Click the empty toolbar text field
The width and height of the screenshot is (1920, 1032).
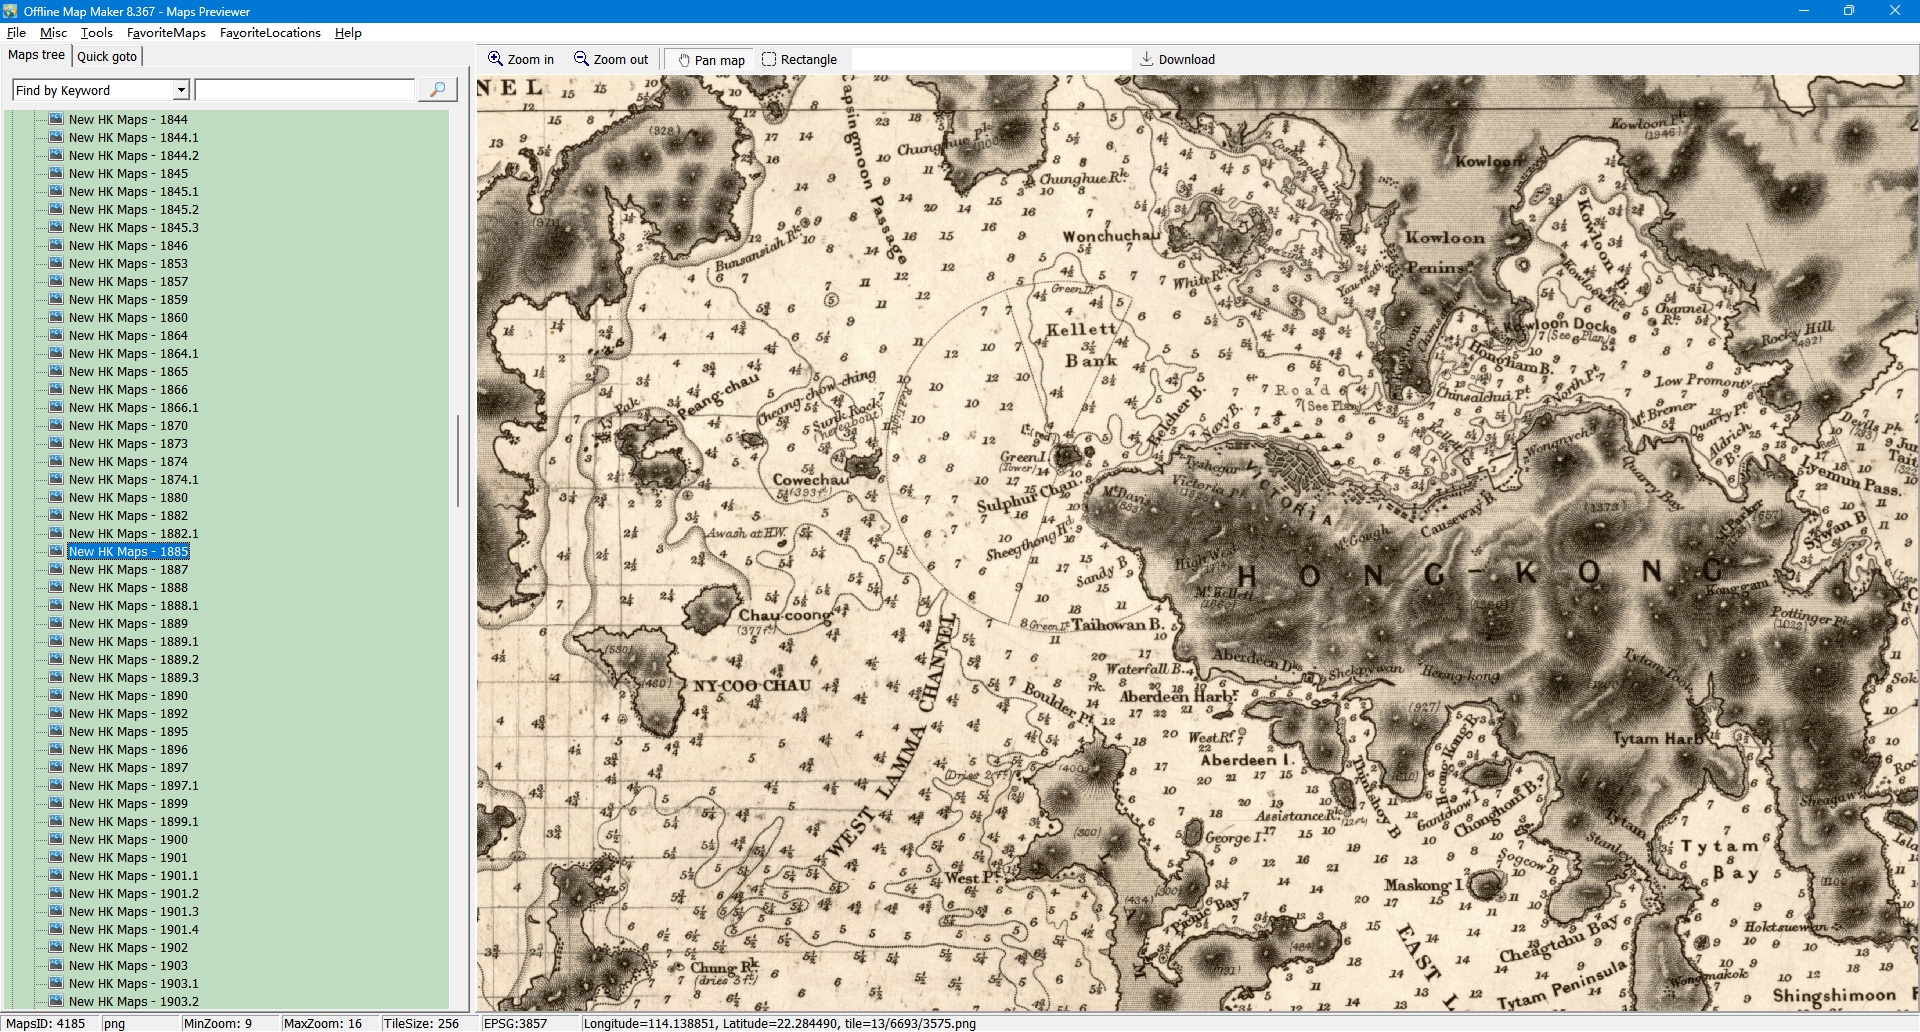pyautogui.click(x=990, y=59)
